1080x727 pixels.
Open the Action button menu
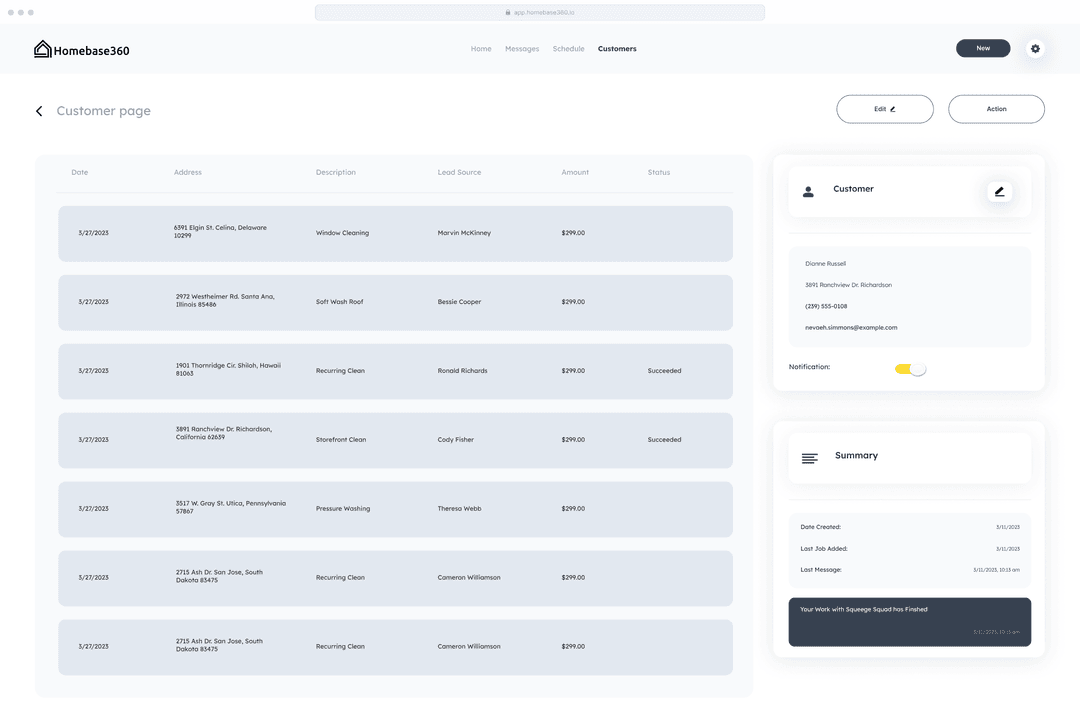pyautogui.click(x=996, y=109)
